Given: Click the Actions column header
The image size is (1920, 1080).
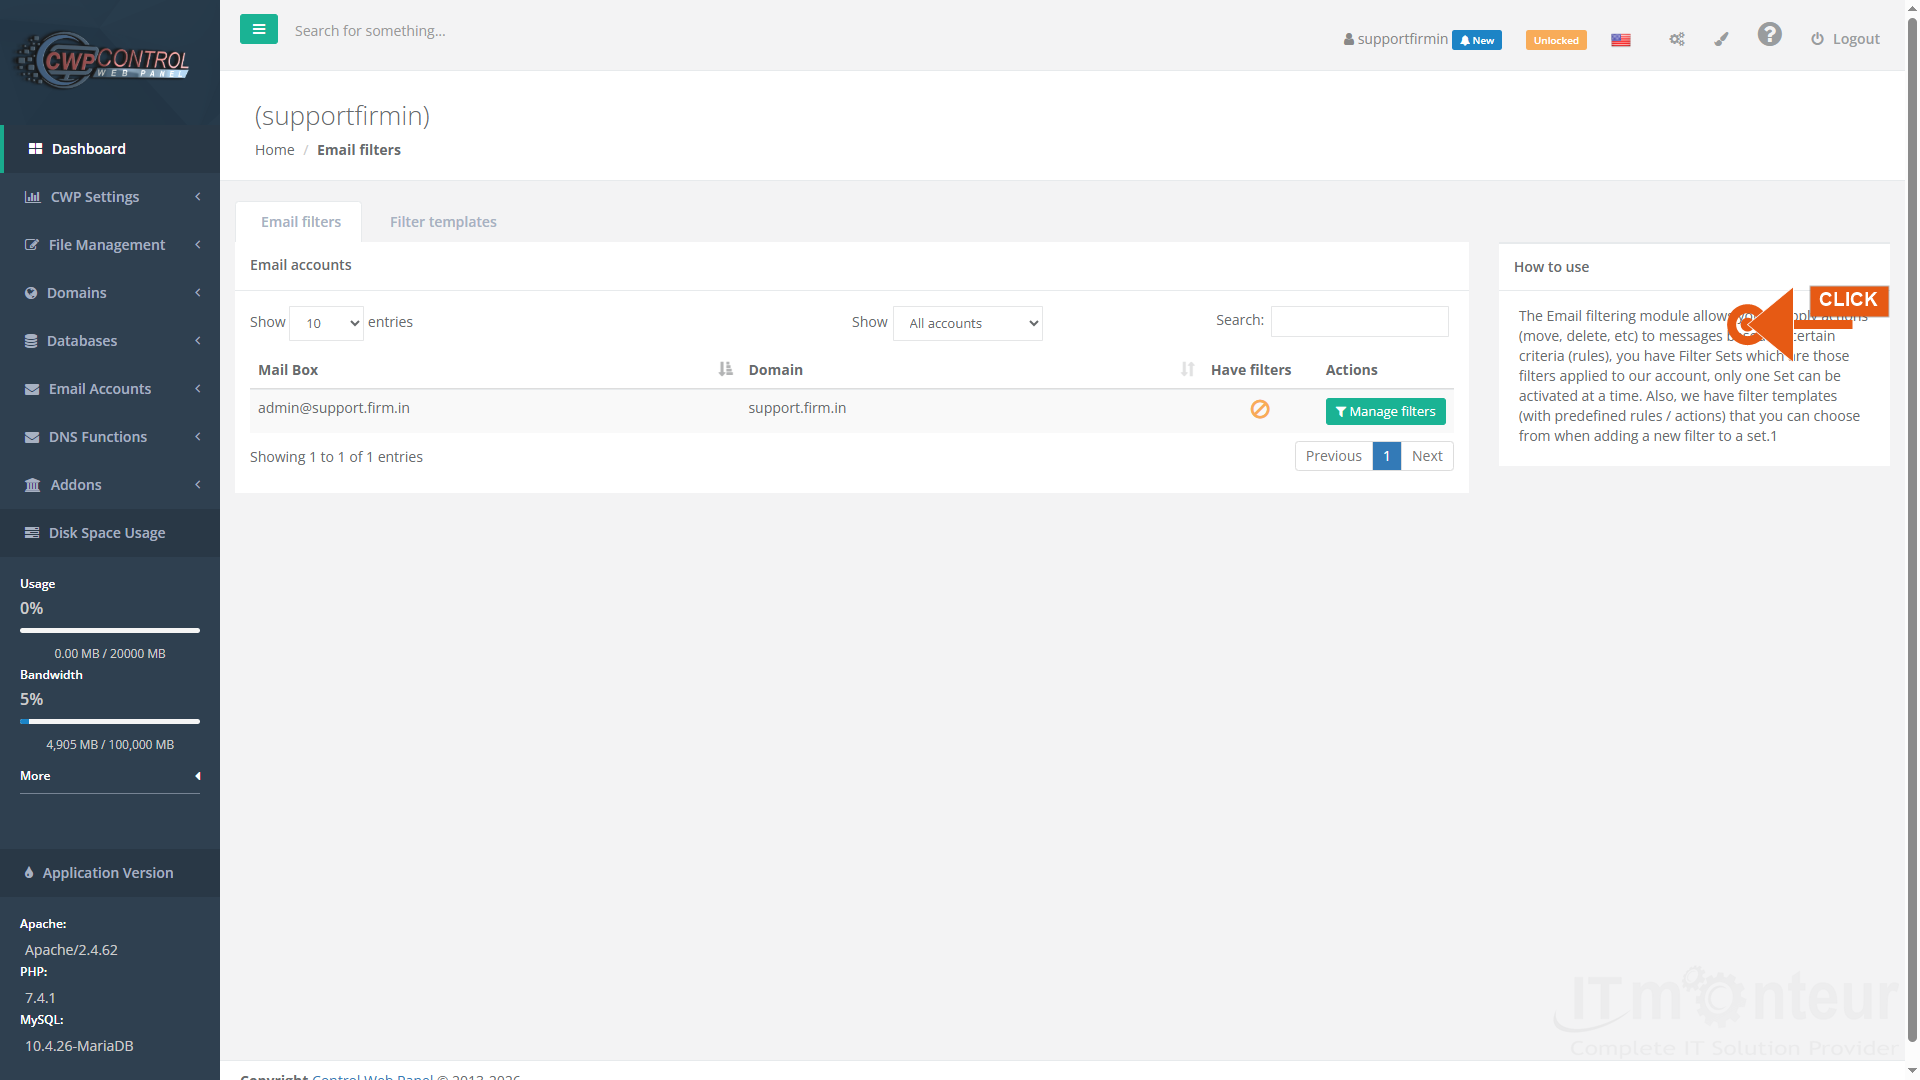Looking at the screenshot, I should 1351,370.
